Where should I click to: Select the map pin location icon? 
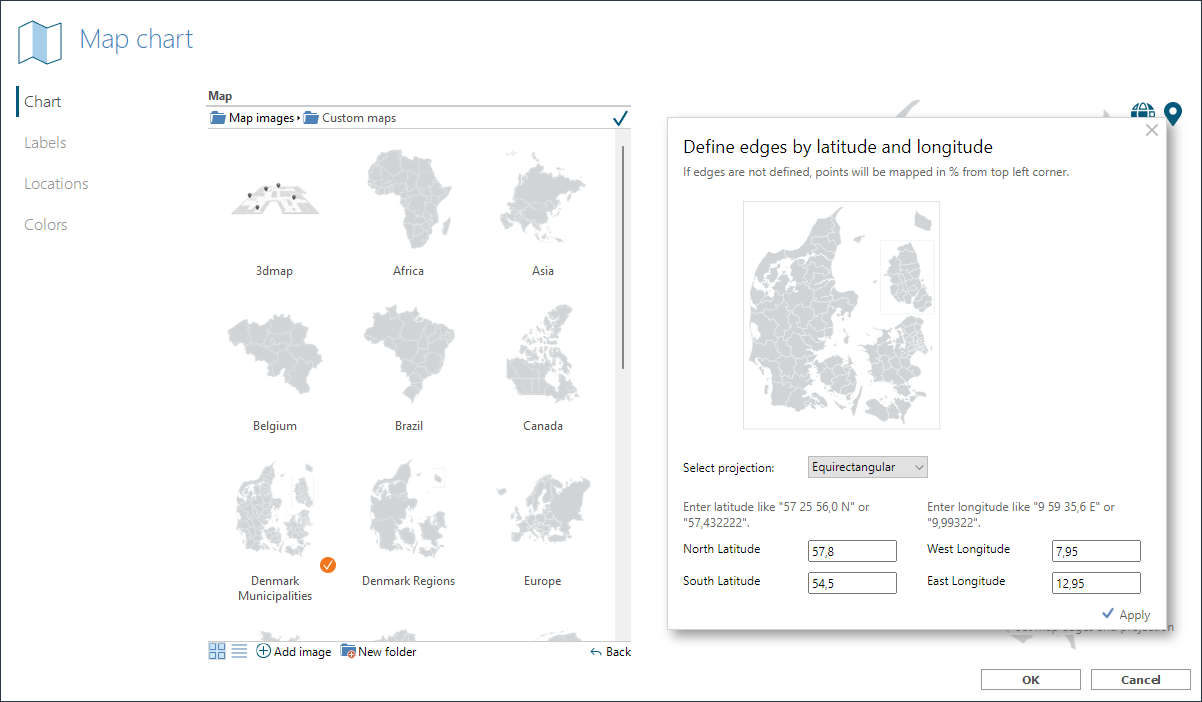(1172, 113)
